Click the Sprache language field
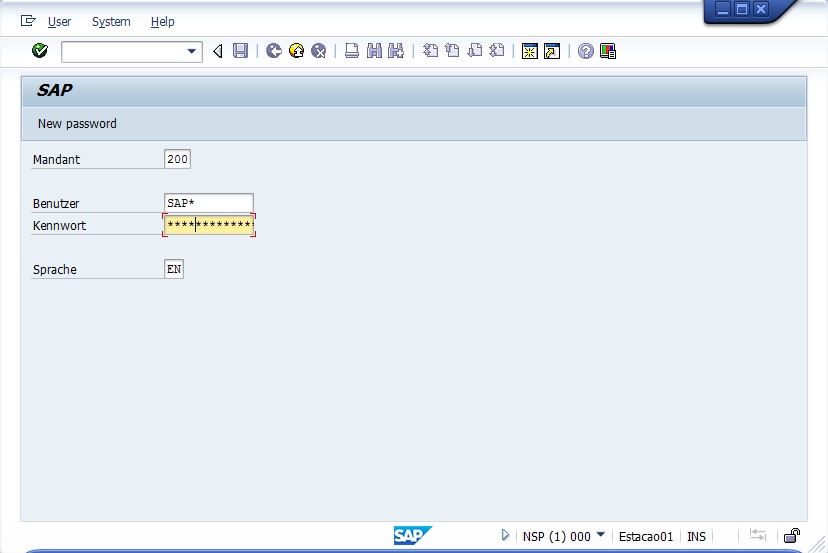This screenshot has width=828, height=553. point(174,269)
